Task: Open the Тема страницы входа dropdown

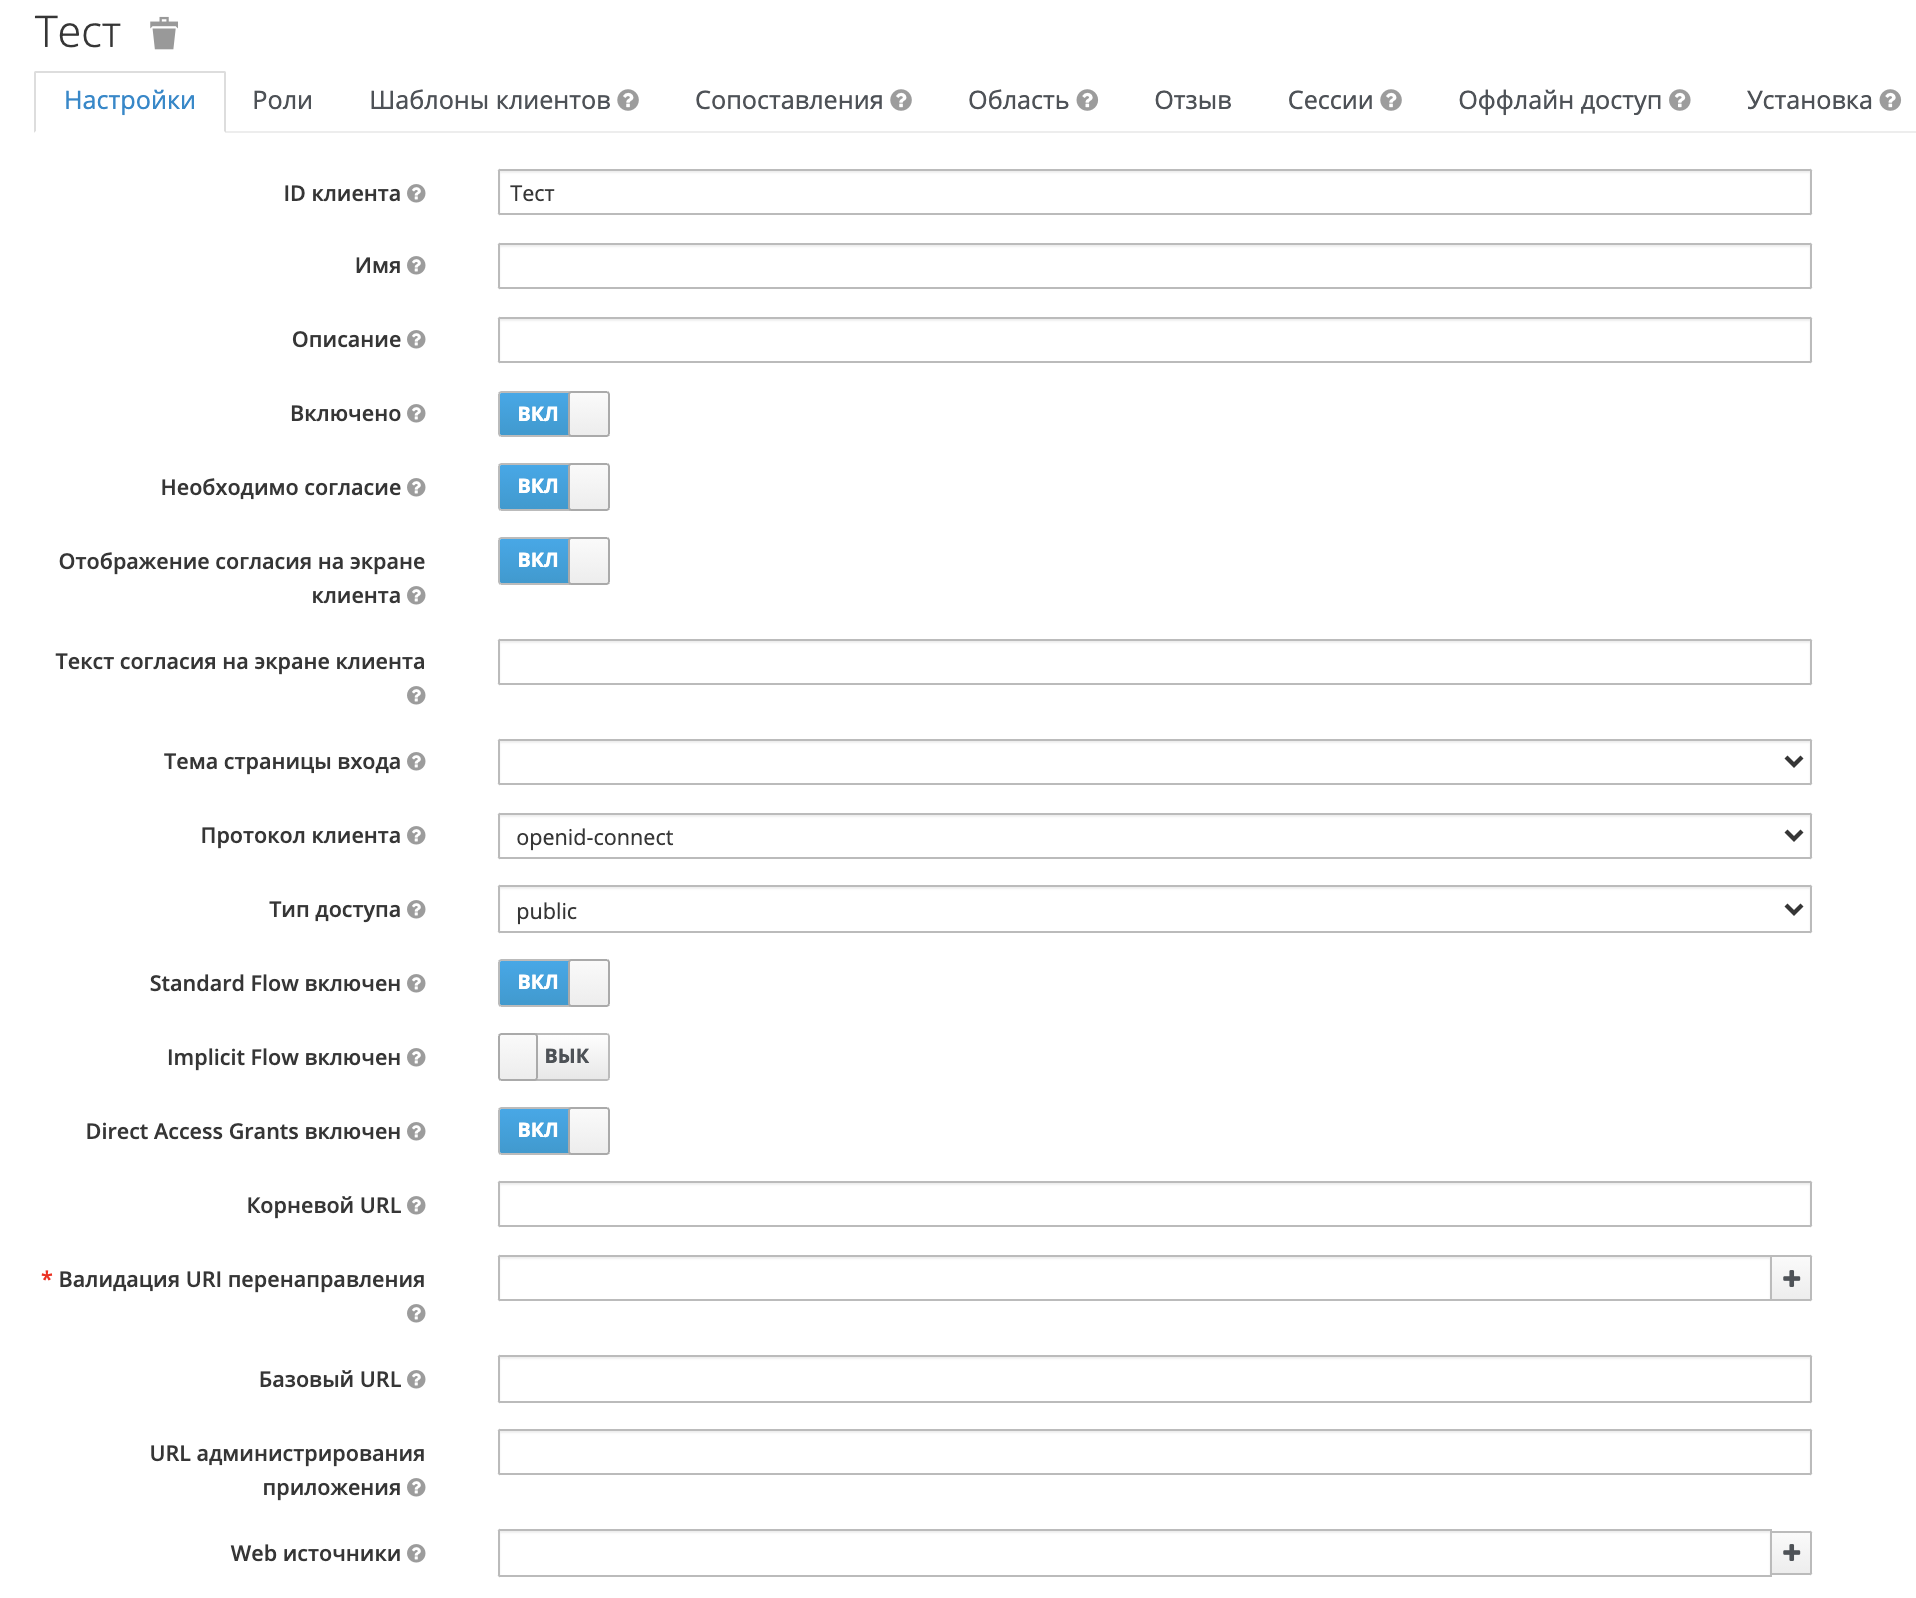Action: click(x=1154, y=762)
